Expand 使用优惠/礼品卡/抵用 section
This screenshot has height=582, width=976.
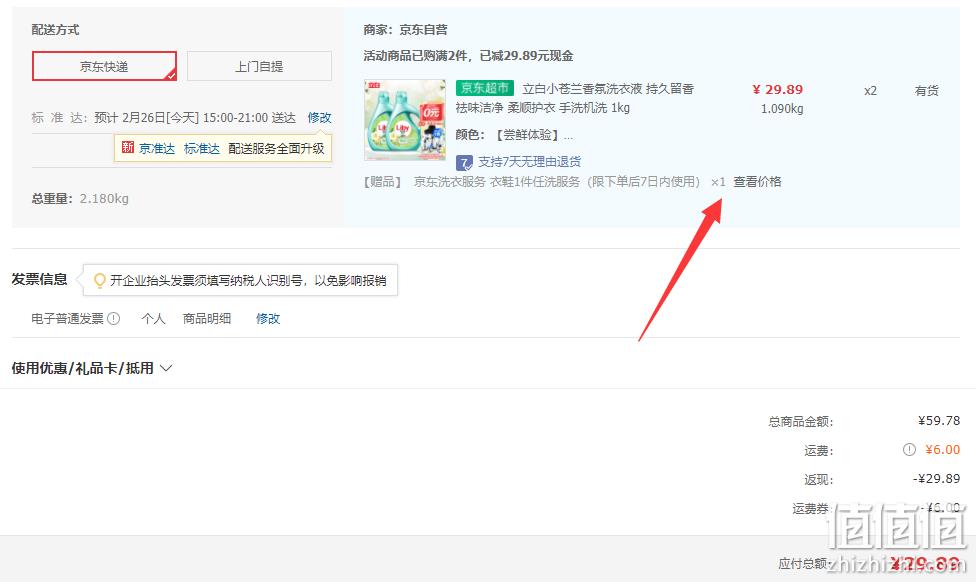pos(92,368)
